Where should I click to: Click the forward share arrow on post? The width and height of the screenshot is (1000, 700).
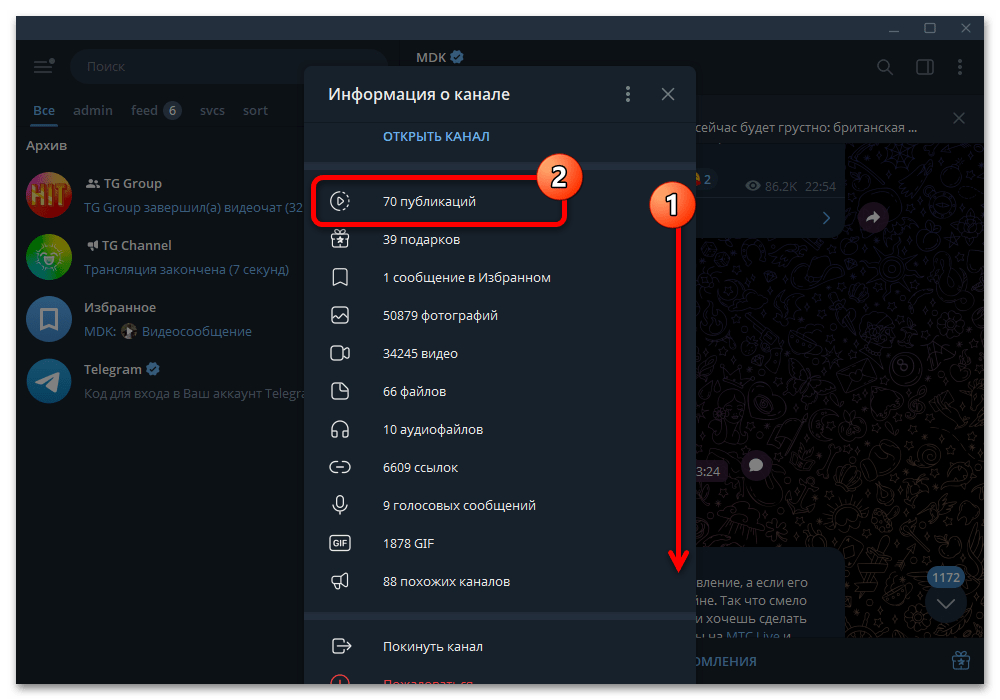(x=873, y=217)
